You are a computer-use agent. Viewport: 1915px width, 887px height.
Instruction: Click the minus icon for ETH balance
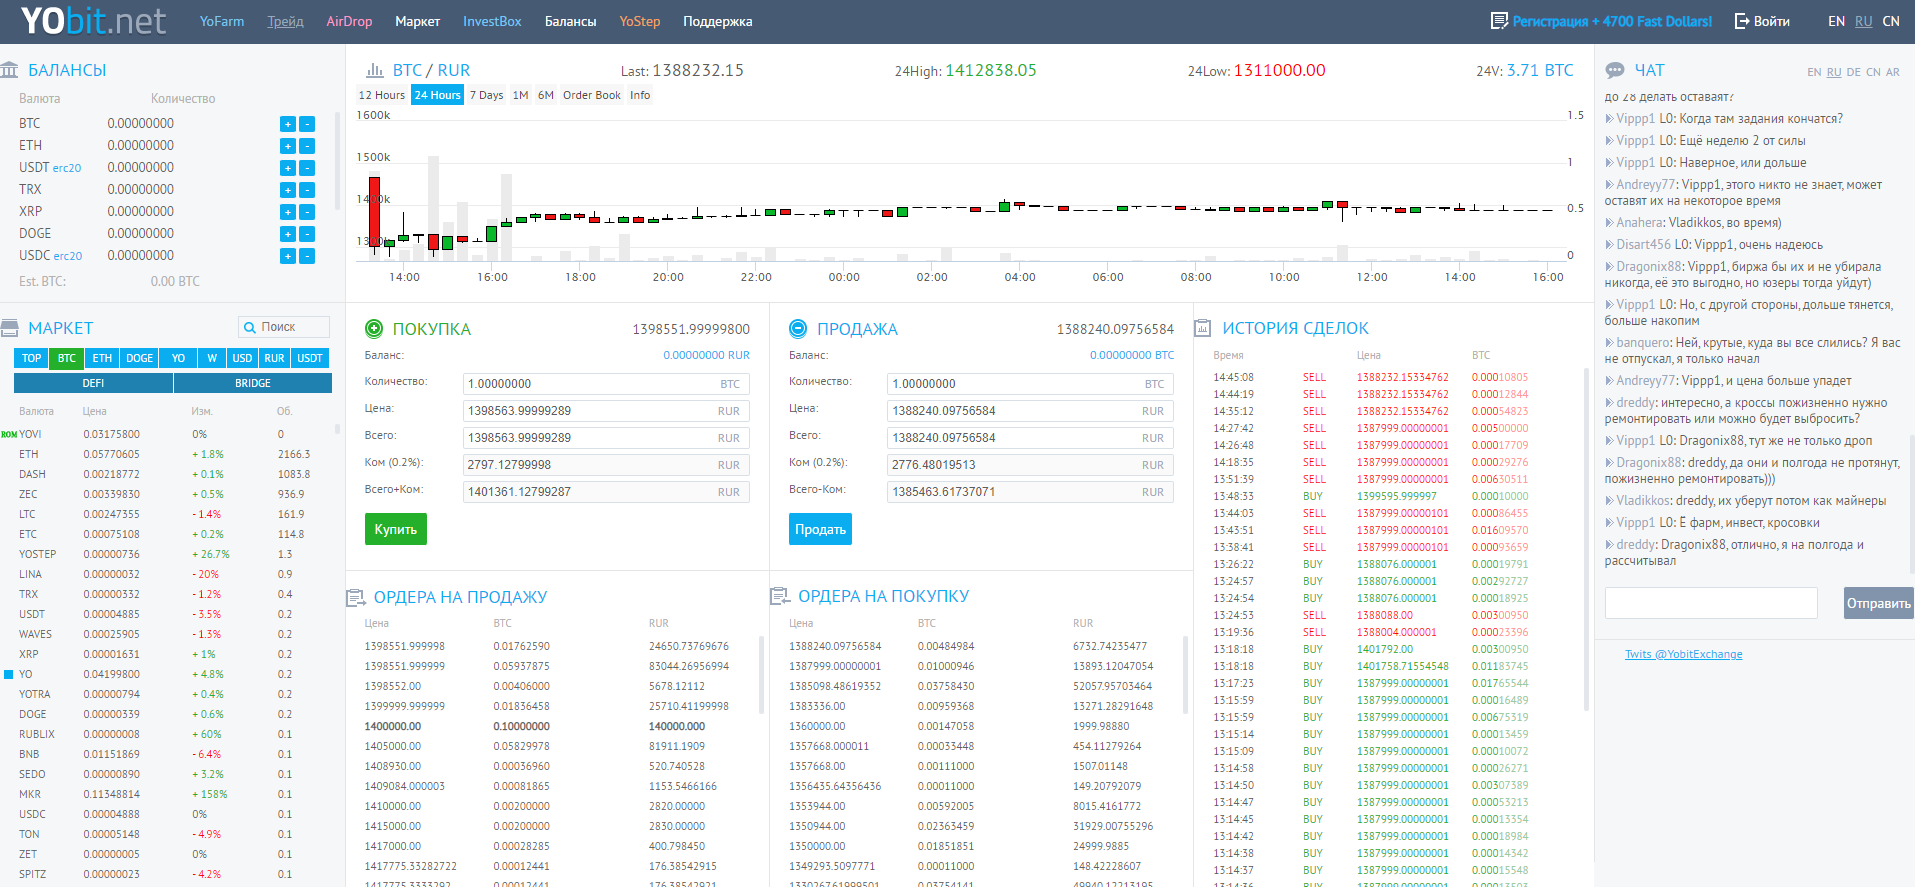pos(307,146)
